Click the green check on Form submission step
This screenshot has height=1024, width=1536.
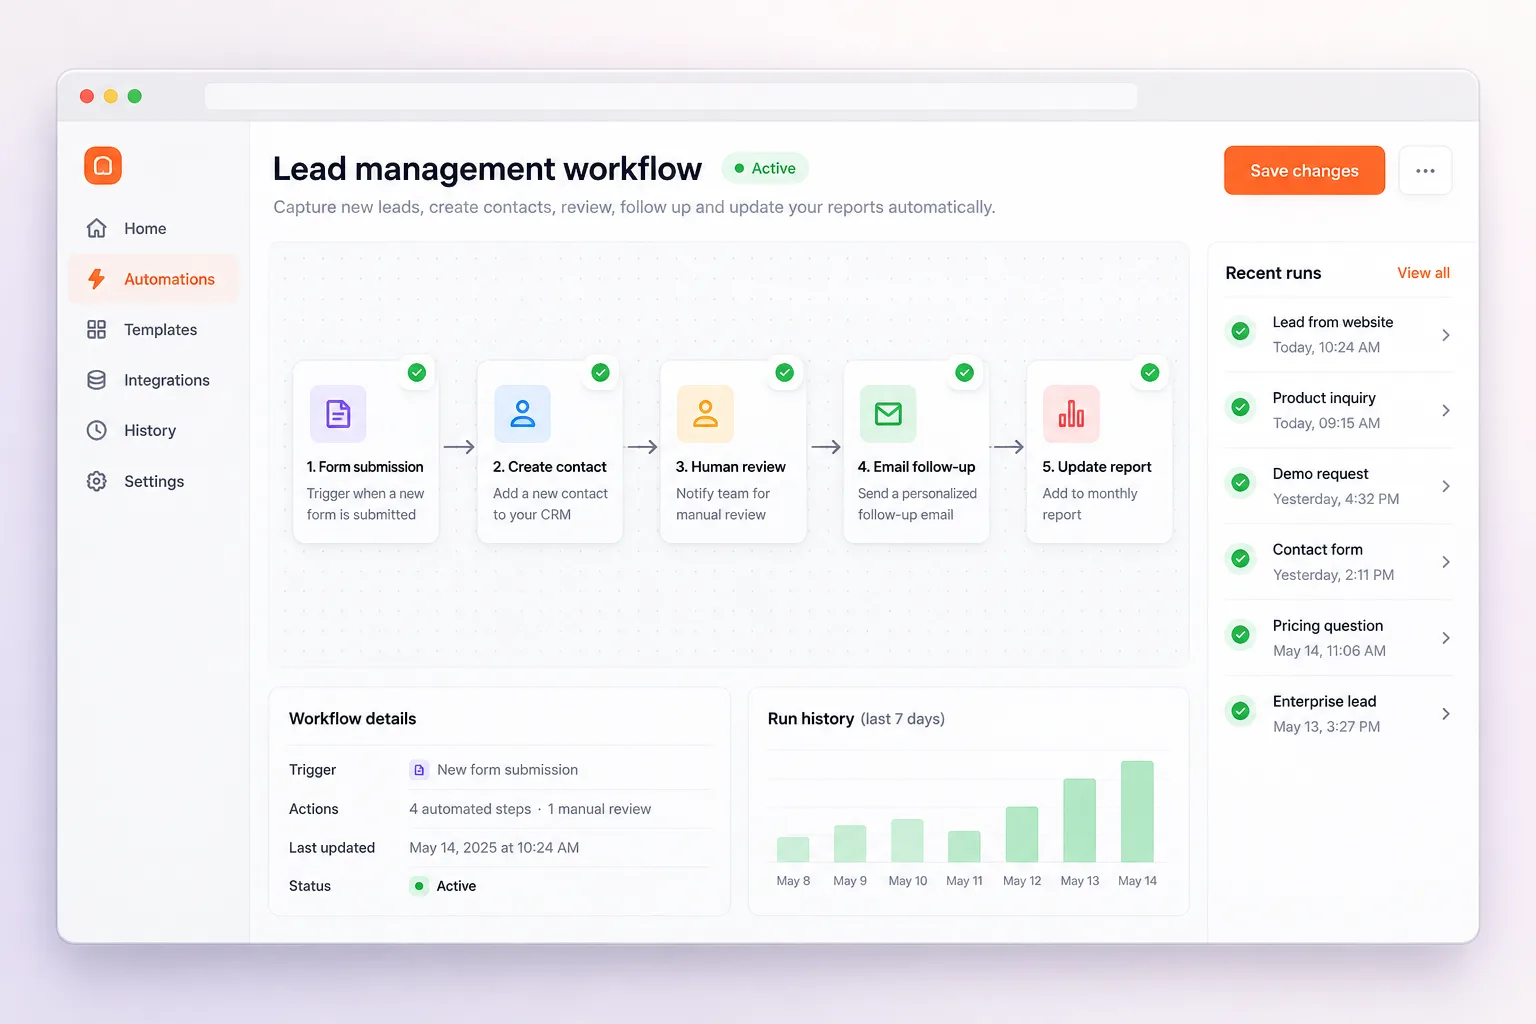point(417,372)
